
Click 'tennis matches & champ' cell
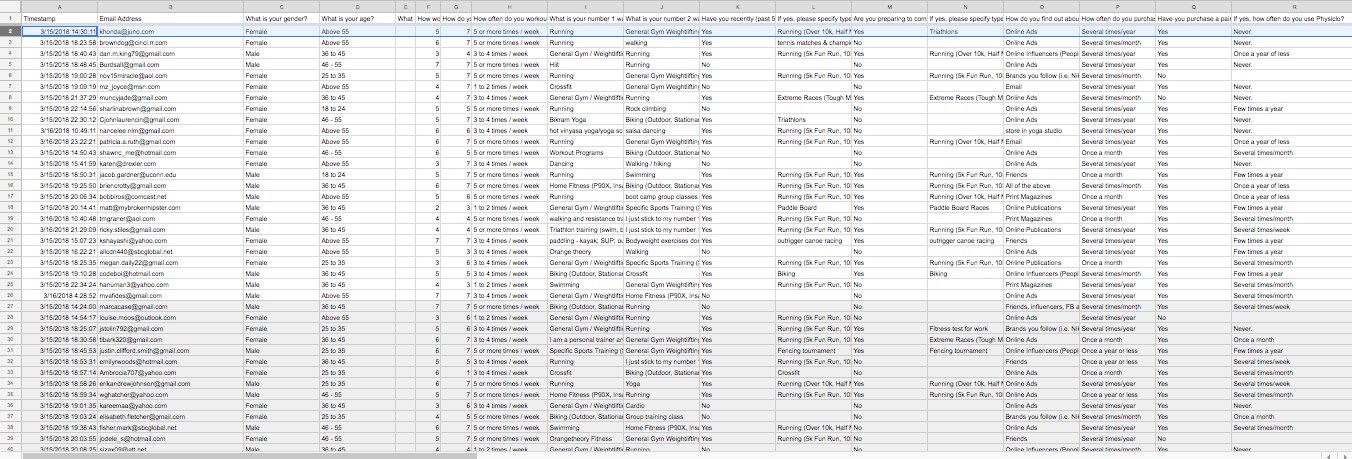[x=812, y=43]
